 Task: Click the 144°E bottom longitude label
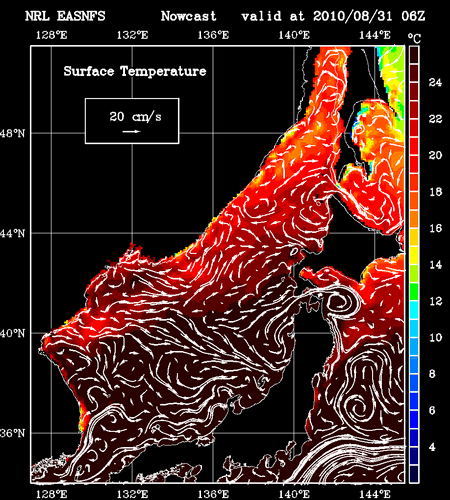click(375, 494)
